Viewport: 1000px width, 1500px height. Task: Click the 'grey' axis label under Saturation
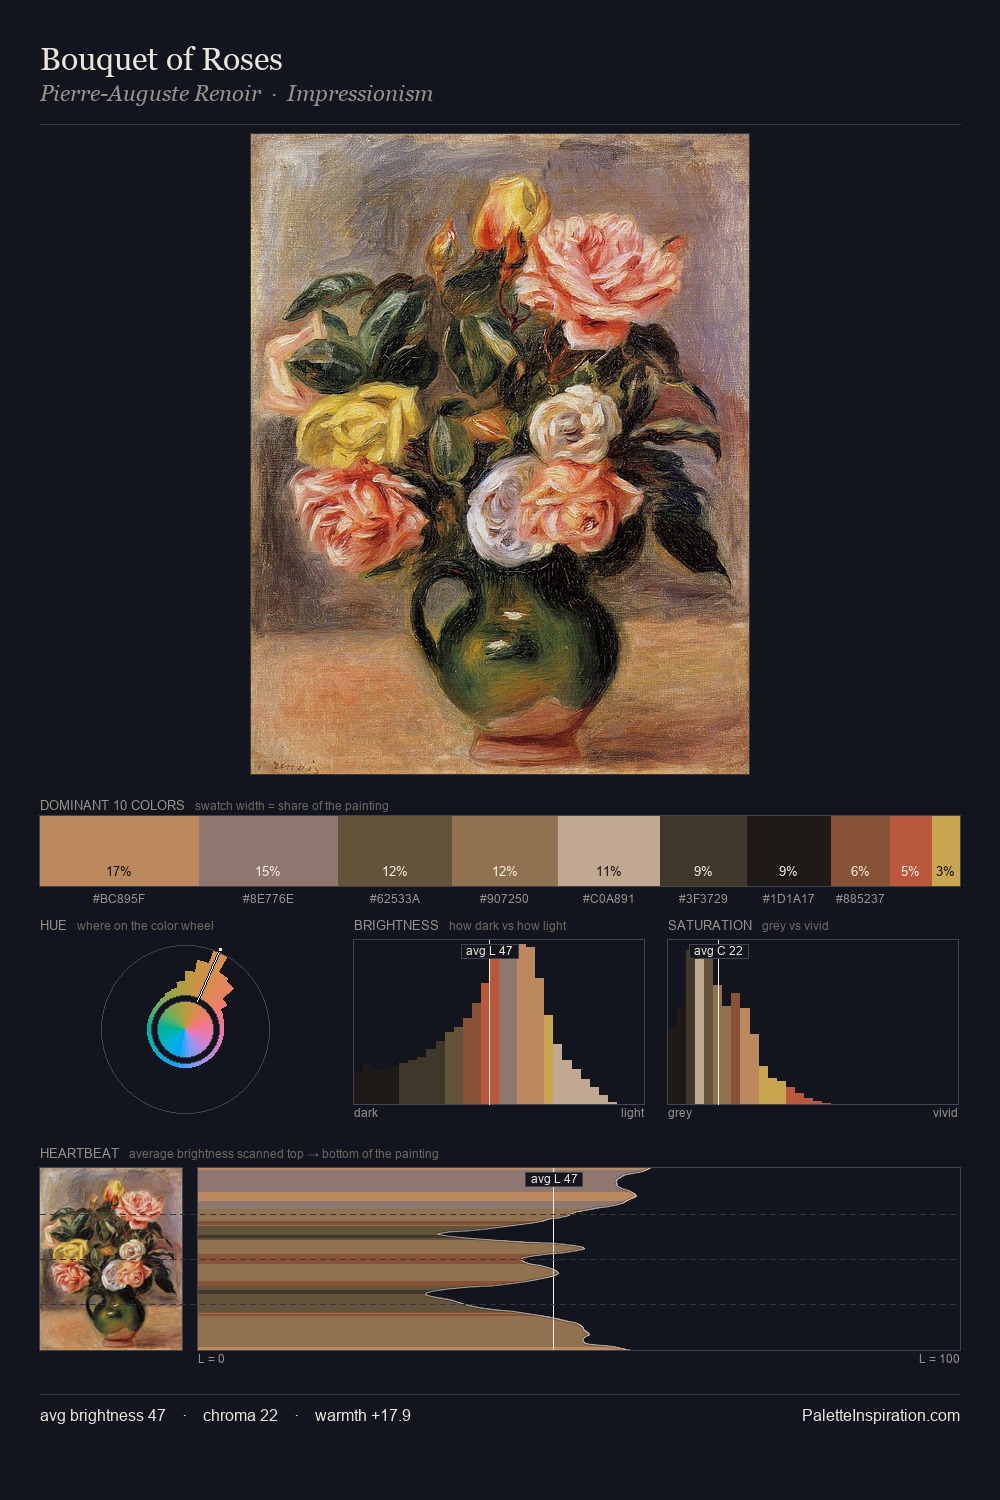[x=680, y=1113]
